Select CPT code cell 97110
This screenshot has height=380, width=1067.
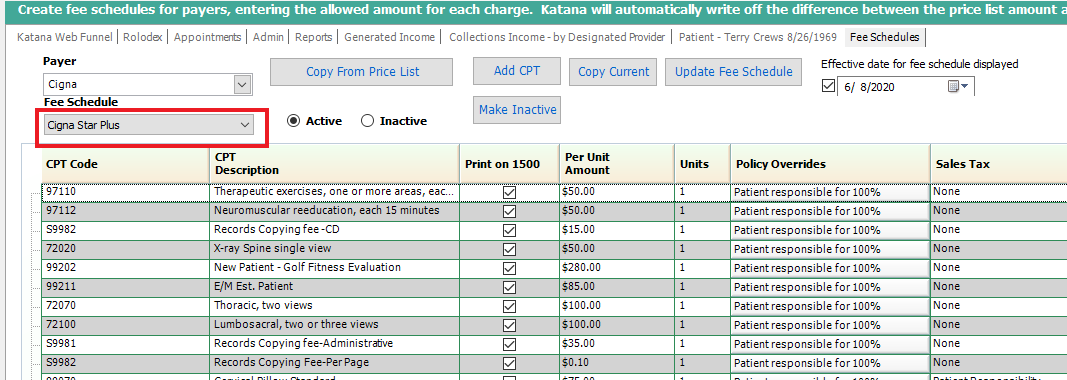pyautogui.click(x=126, y=193)
